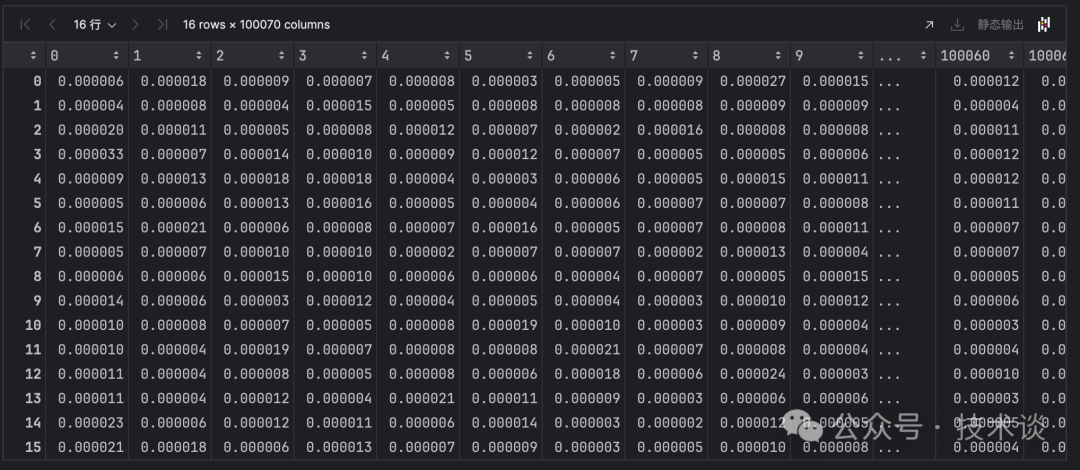This screenshot has width=1080, height=470.
Task: Select row index 7
Action: point(37,252)
